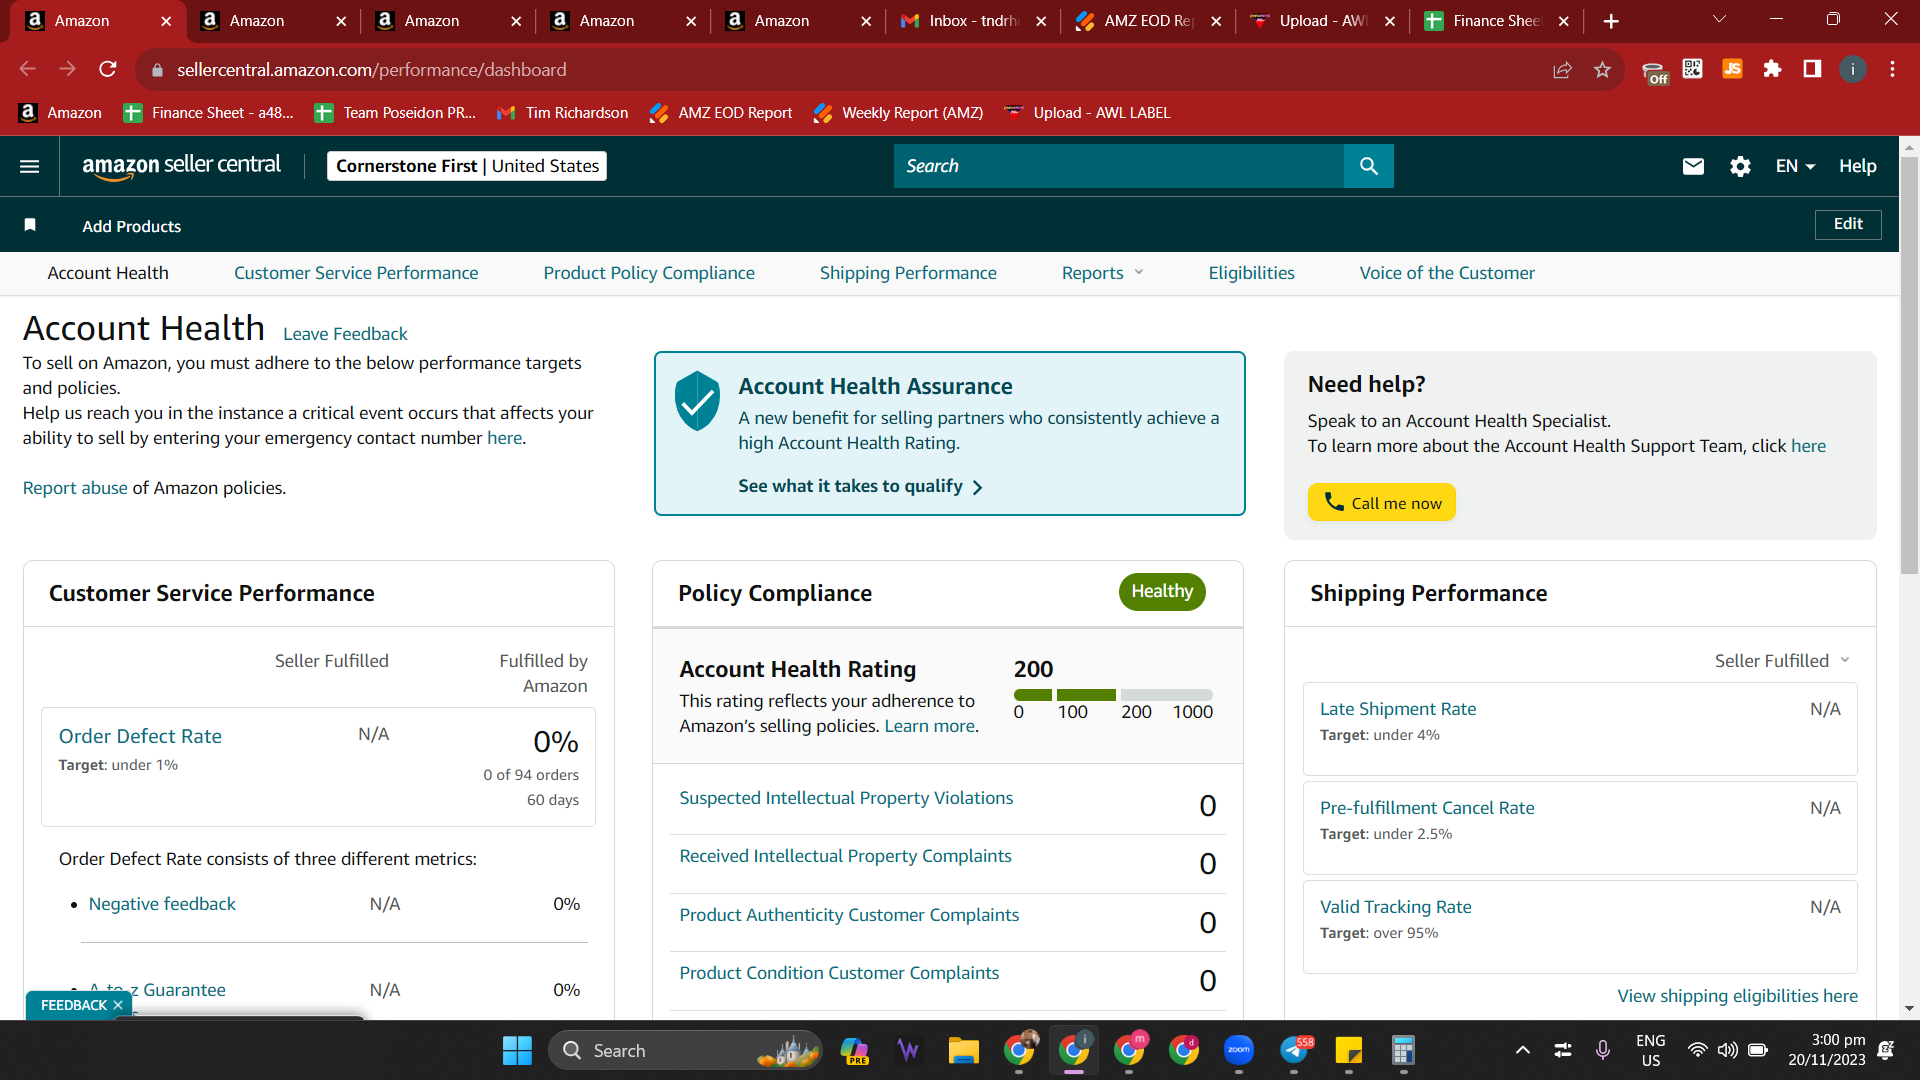The image size is (1920, 1080).
Task: Switch to the Finance Sheet browser tab
Action: click(1497, 21)
